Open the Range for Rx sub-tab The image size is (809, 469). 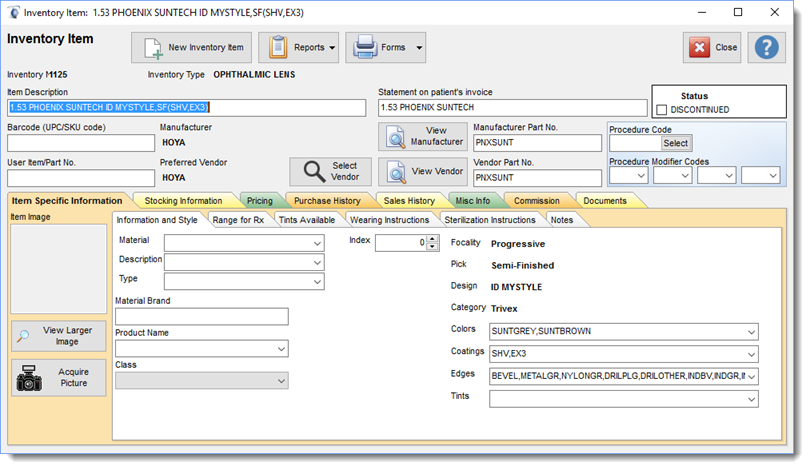click(238, 220)
